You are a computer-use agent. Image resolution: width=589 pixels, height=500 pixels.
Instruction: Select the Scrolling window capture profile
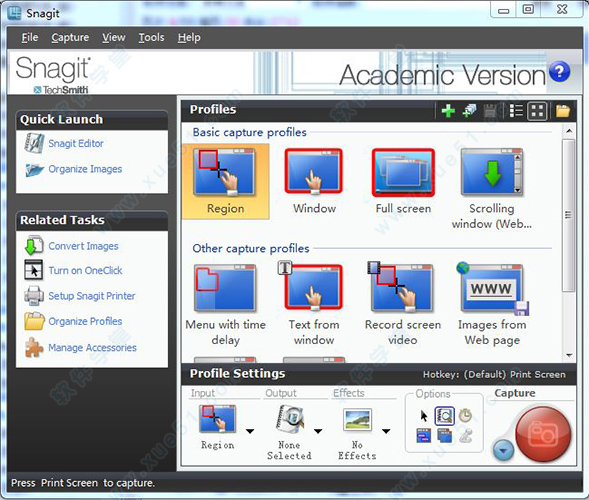[492, 188]
